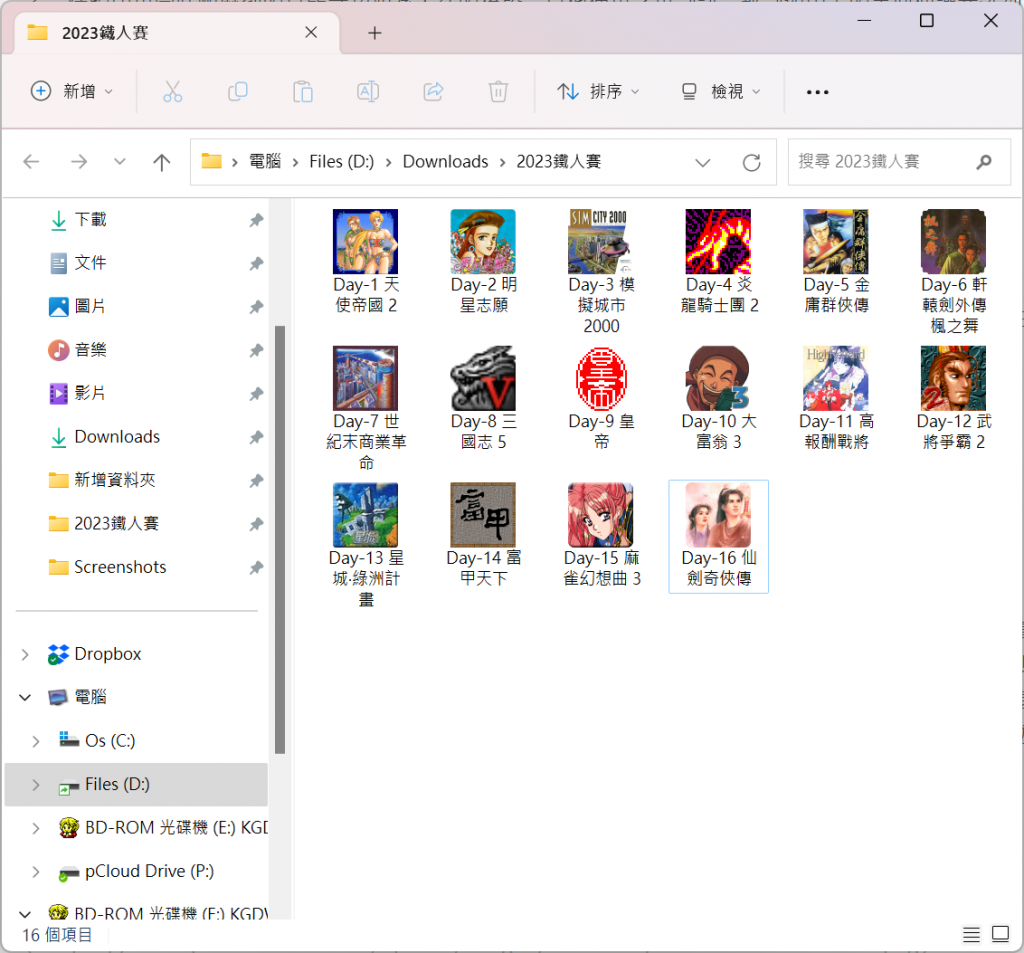Select the Day-7 世紀末商業革命 file
Screen dimensions: 1024x953
point(366,409)
